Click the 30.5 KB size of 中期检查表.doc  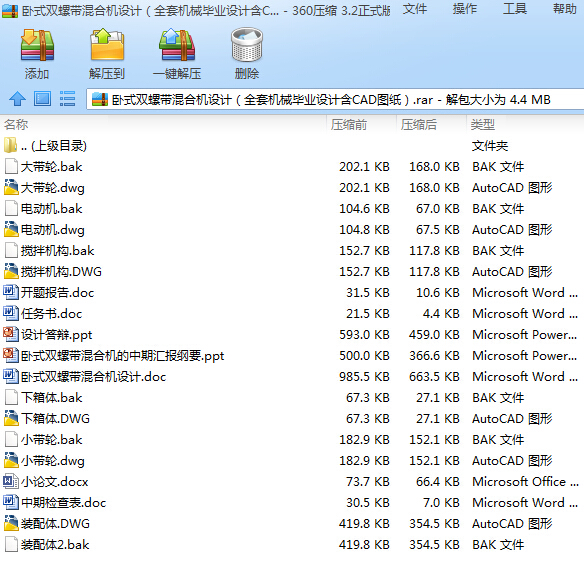(x=368, y=502)
